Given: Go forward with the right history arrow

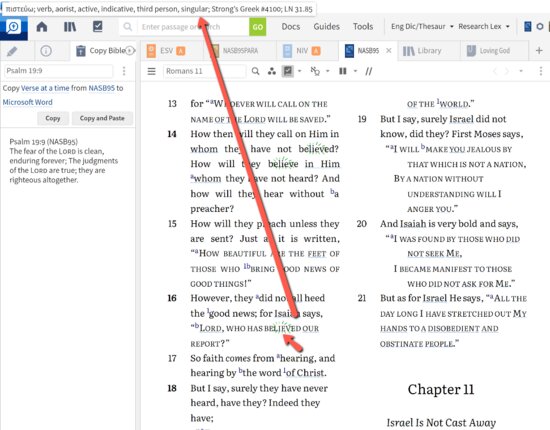Looking at the screenshot, I should (507, 71).
